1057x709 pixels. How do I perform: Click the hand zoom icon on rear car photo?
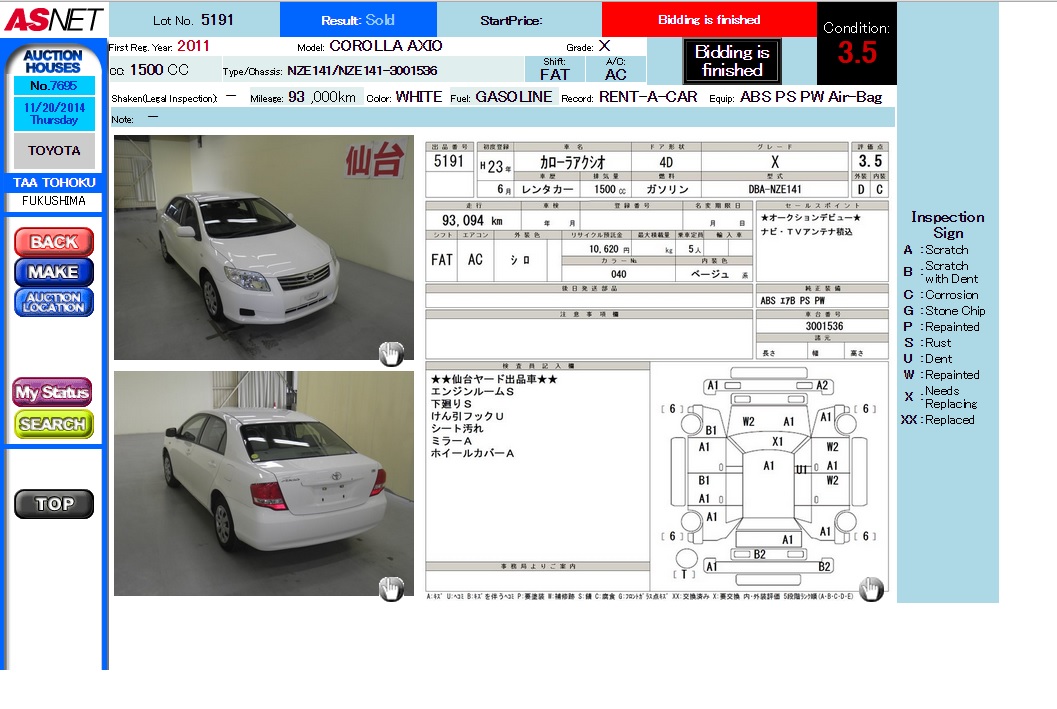coord(391,589)
